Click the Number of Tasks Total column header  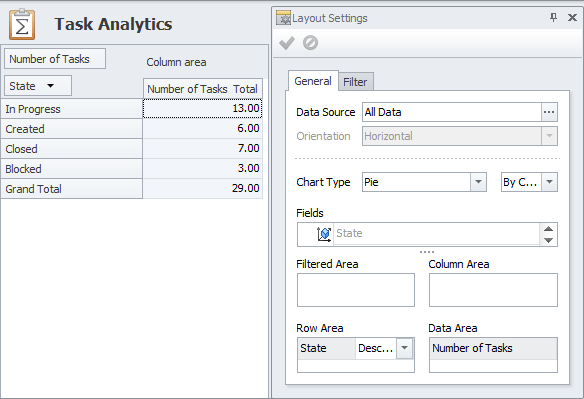pos(203,89)
